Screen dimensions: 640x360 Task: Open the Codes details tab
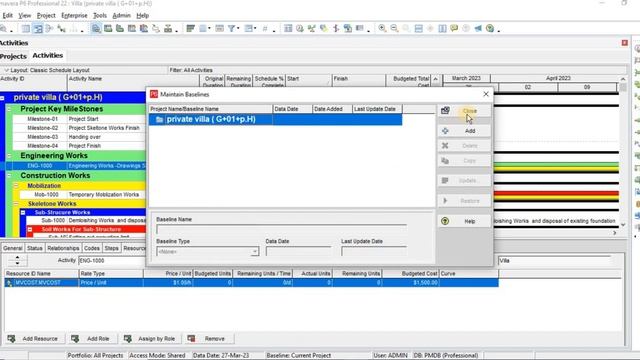point(91,248)
